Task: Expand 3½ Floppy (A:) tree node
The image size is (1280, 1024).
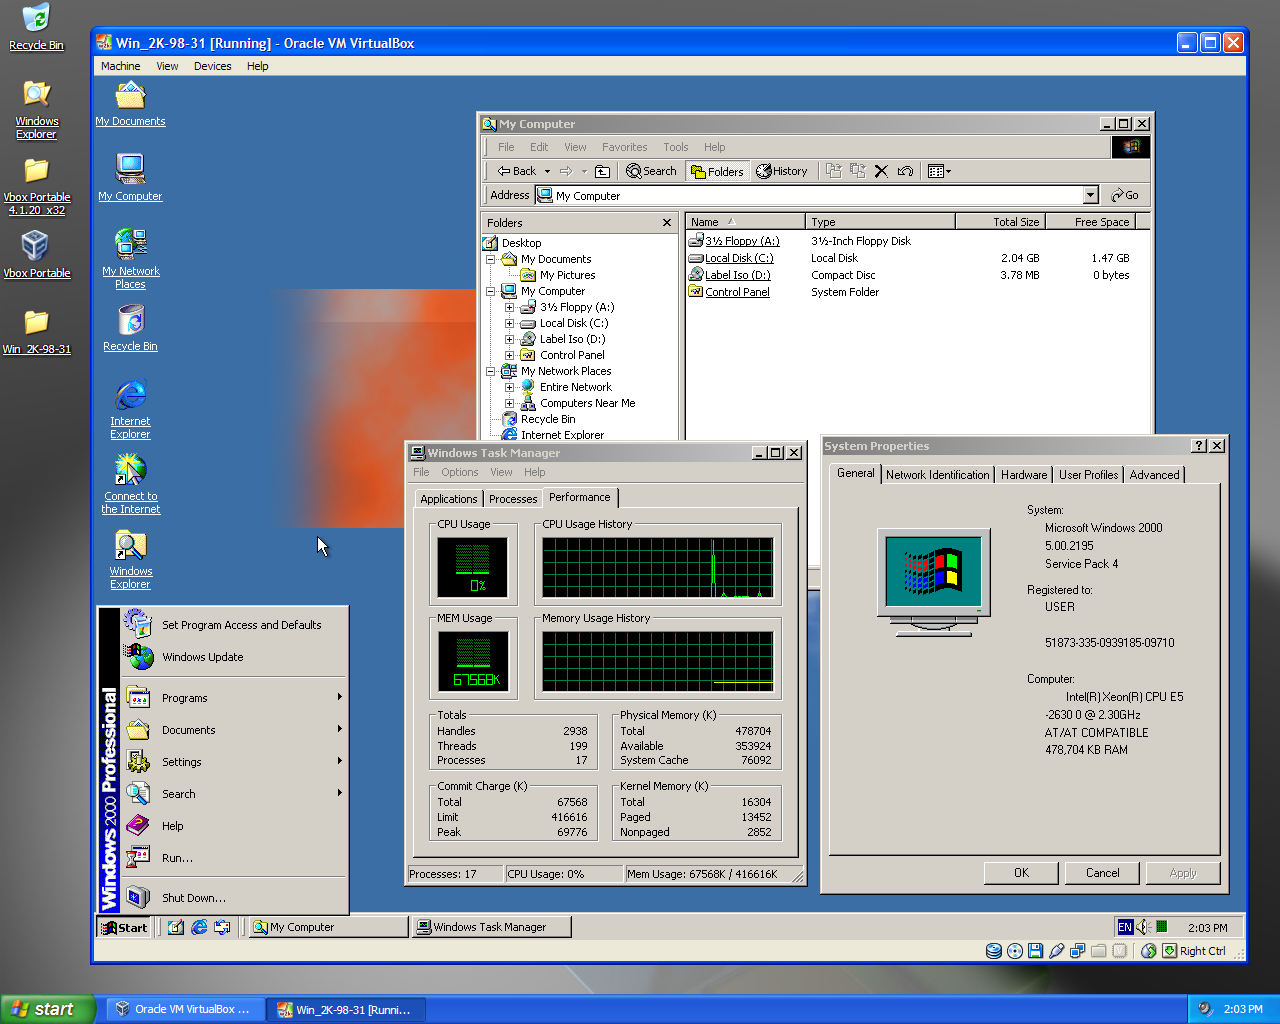Action: pos(510,307)
